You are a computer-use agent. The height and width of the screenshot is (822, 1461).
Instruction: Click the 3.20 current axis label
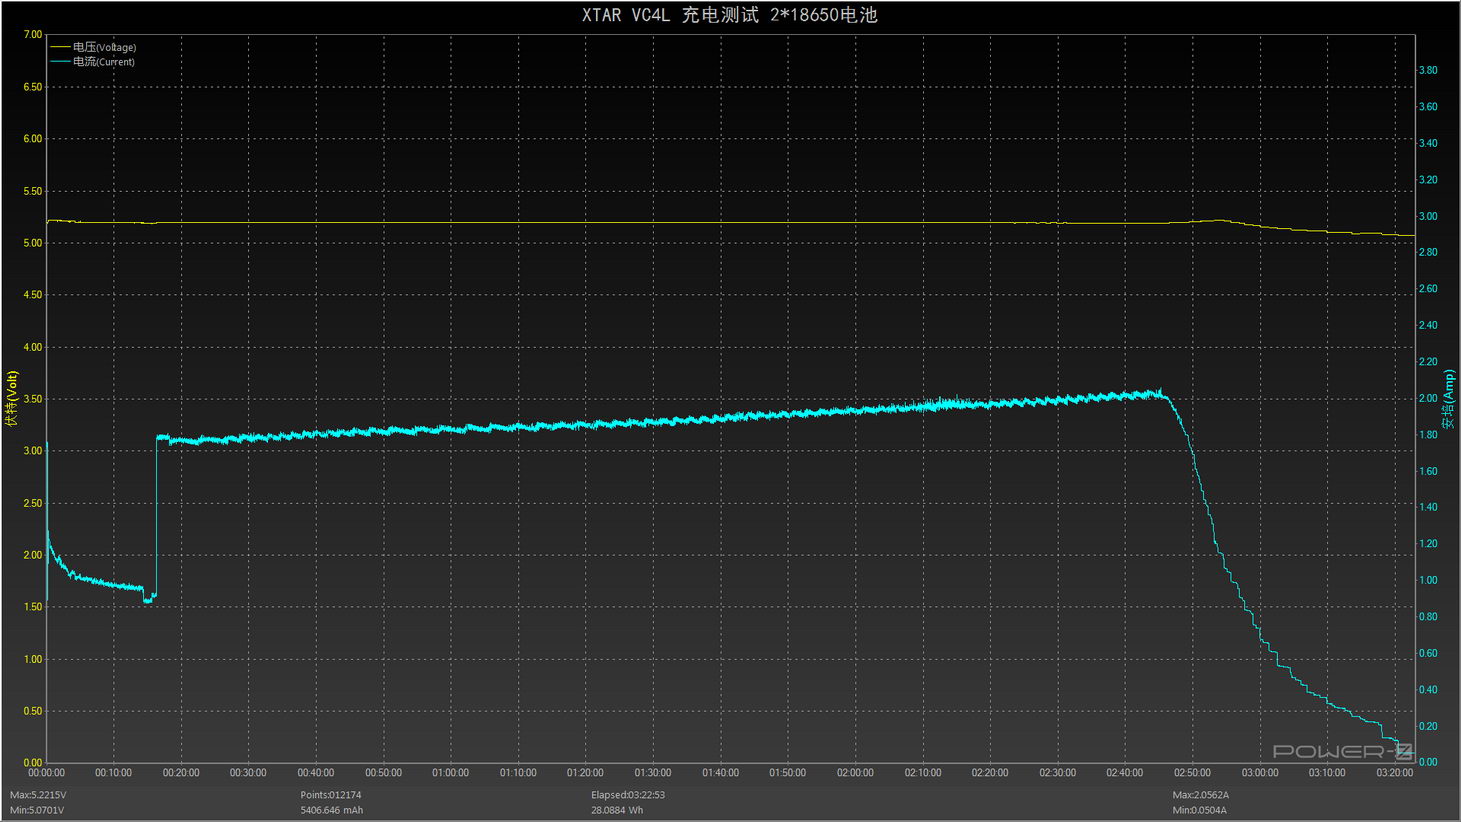(x=1428, y=180)
